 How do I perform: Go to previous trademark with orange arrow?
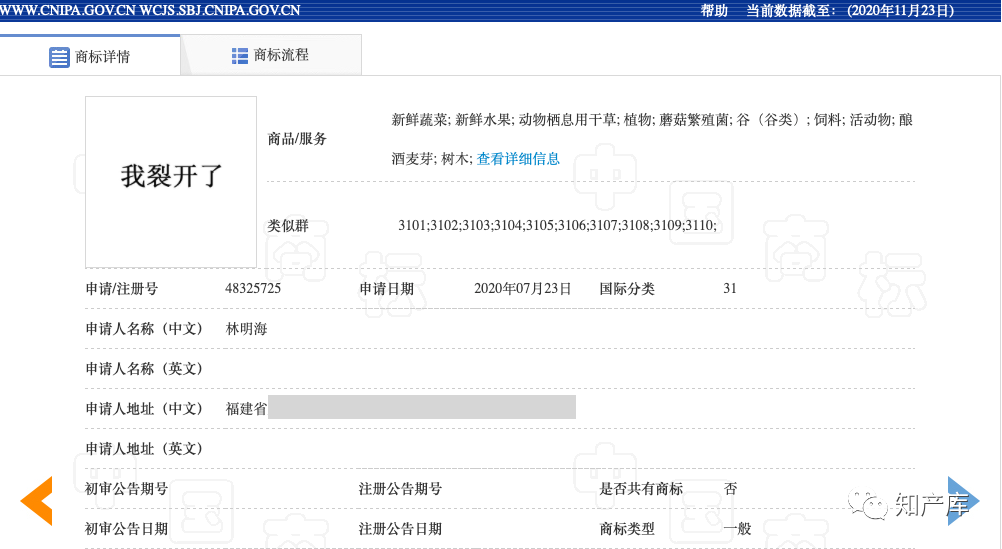pos(36,501)
